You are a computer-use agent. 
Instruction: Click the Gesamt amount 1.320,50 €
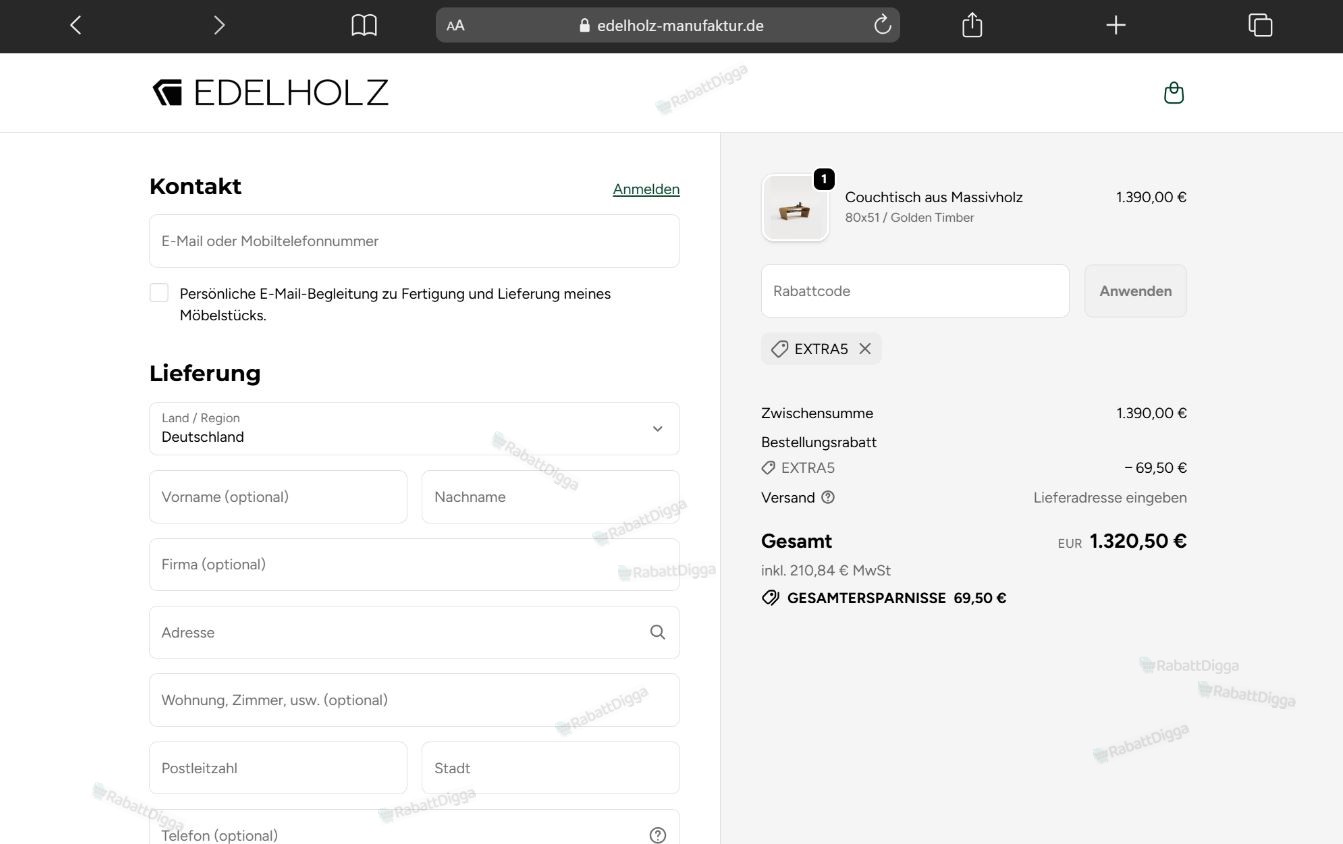tap(1138, 541)
